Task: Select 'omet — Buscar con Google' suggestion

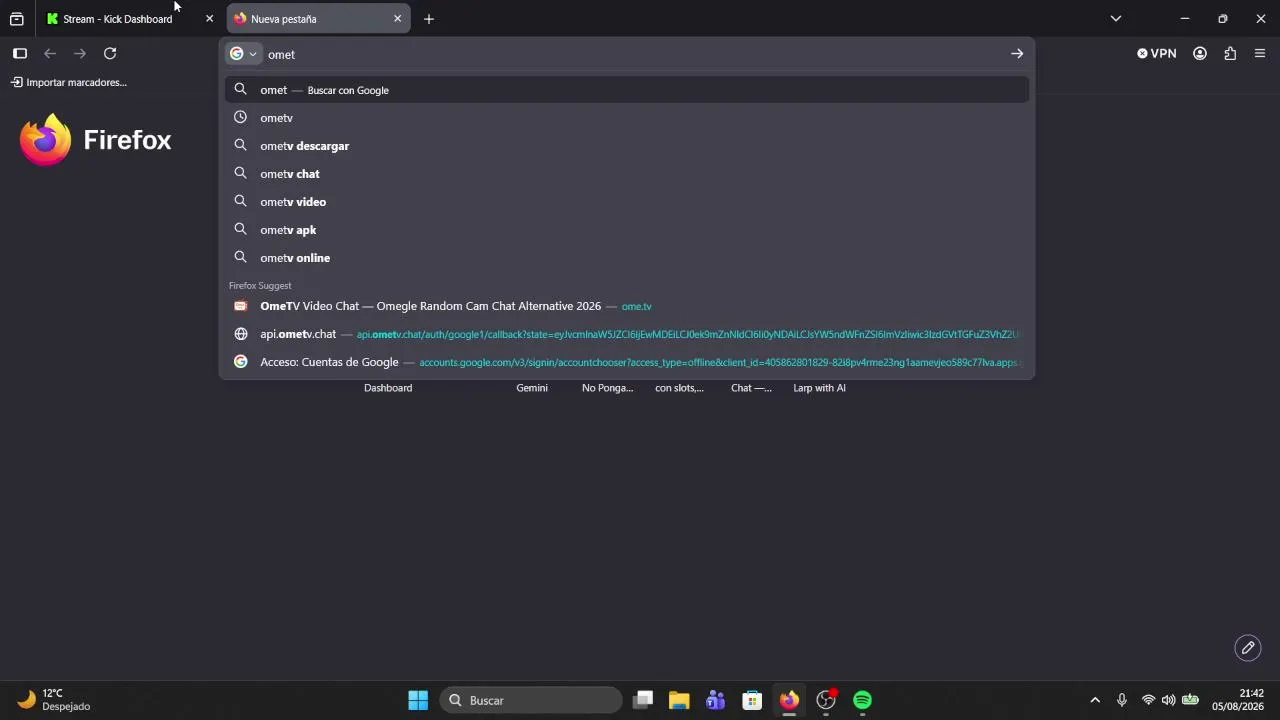Action: [x=627, y=90]
